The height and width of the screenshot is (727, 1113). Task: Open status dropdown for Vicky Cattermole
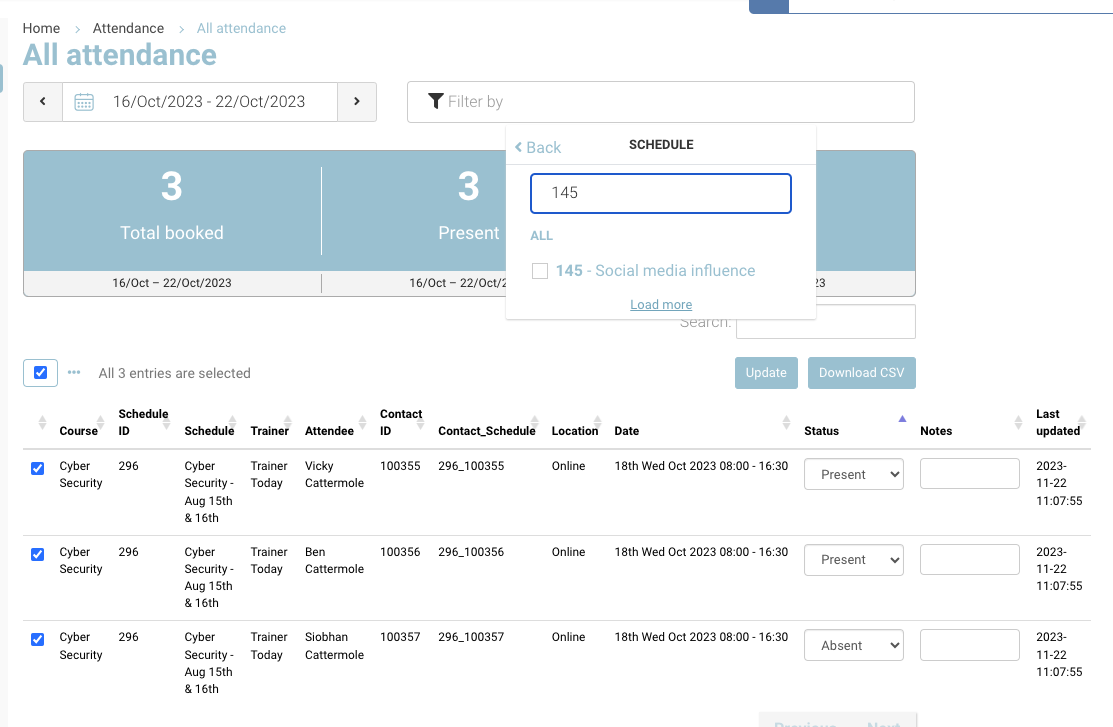tap(853, 475)
